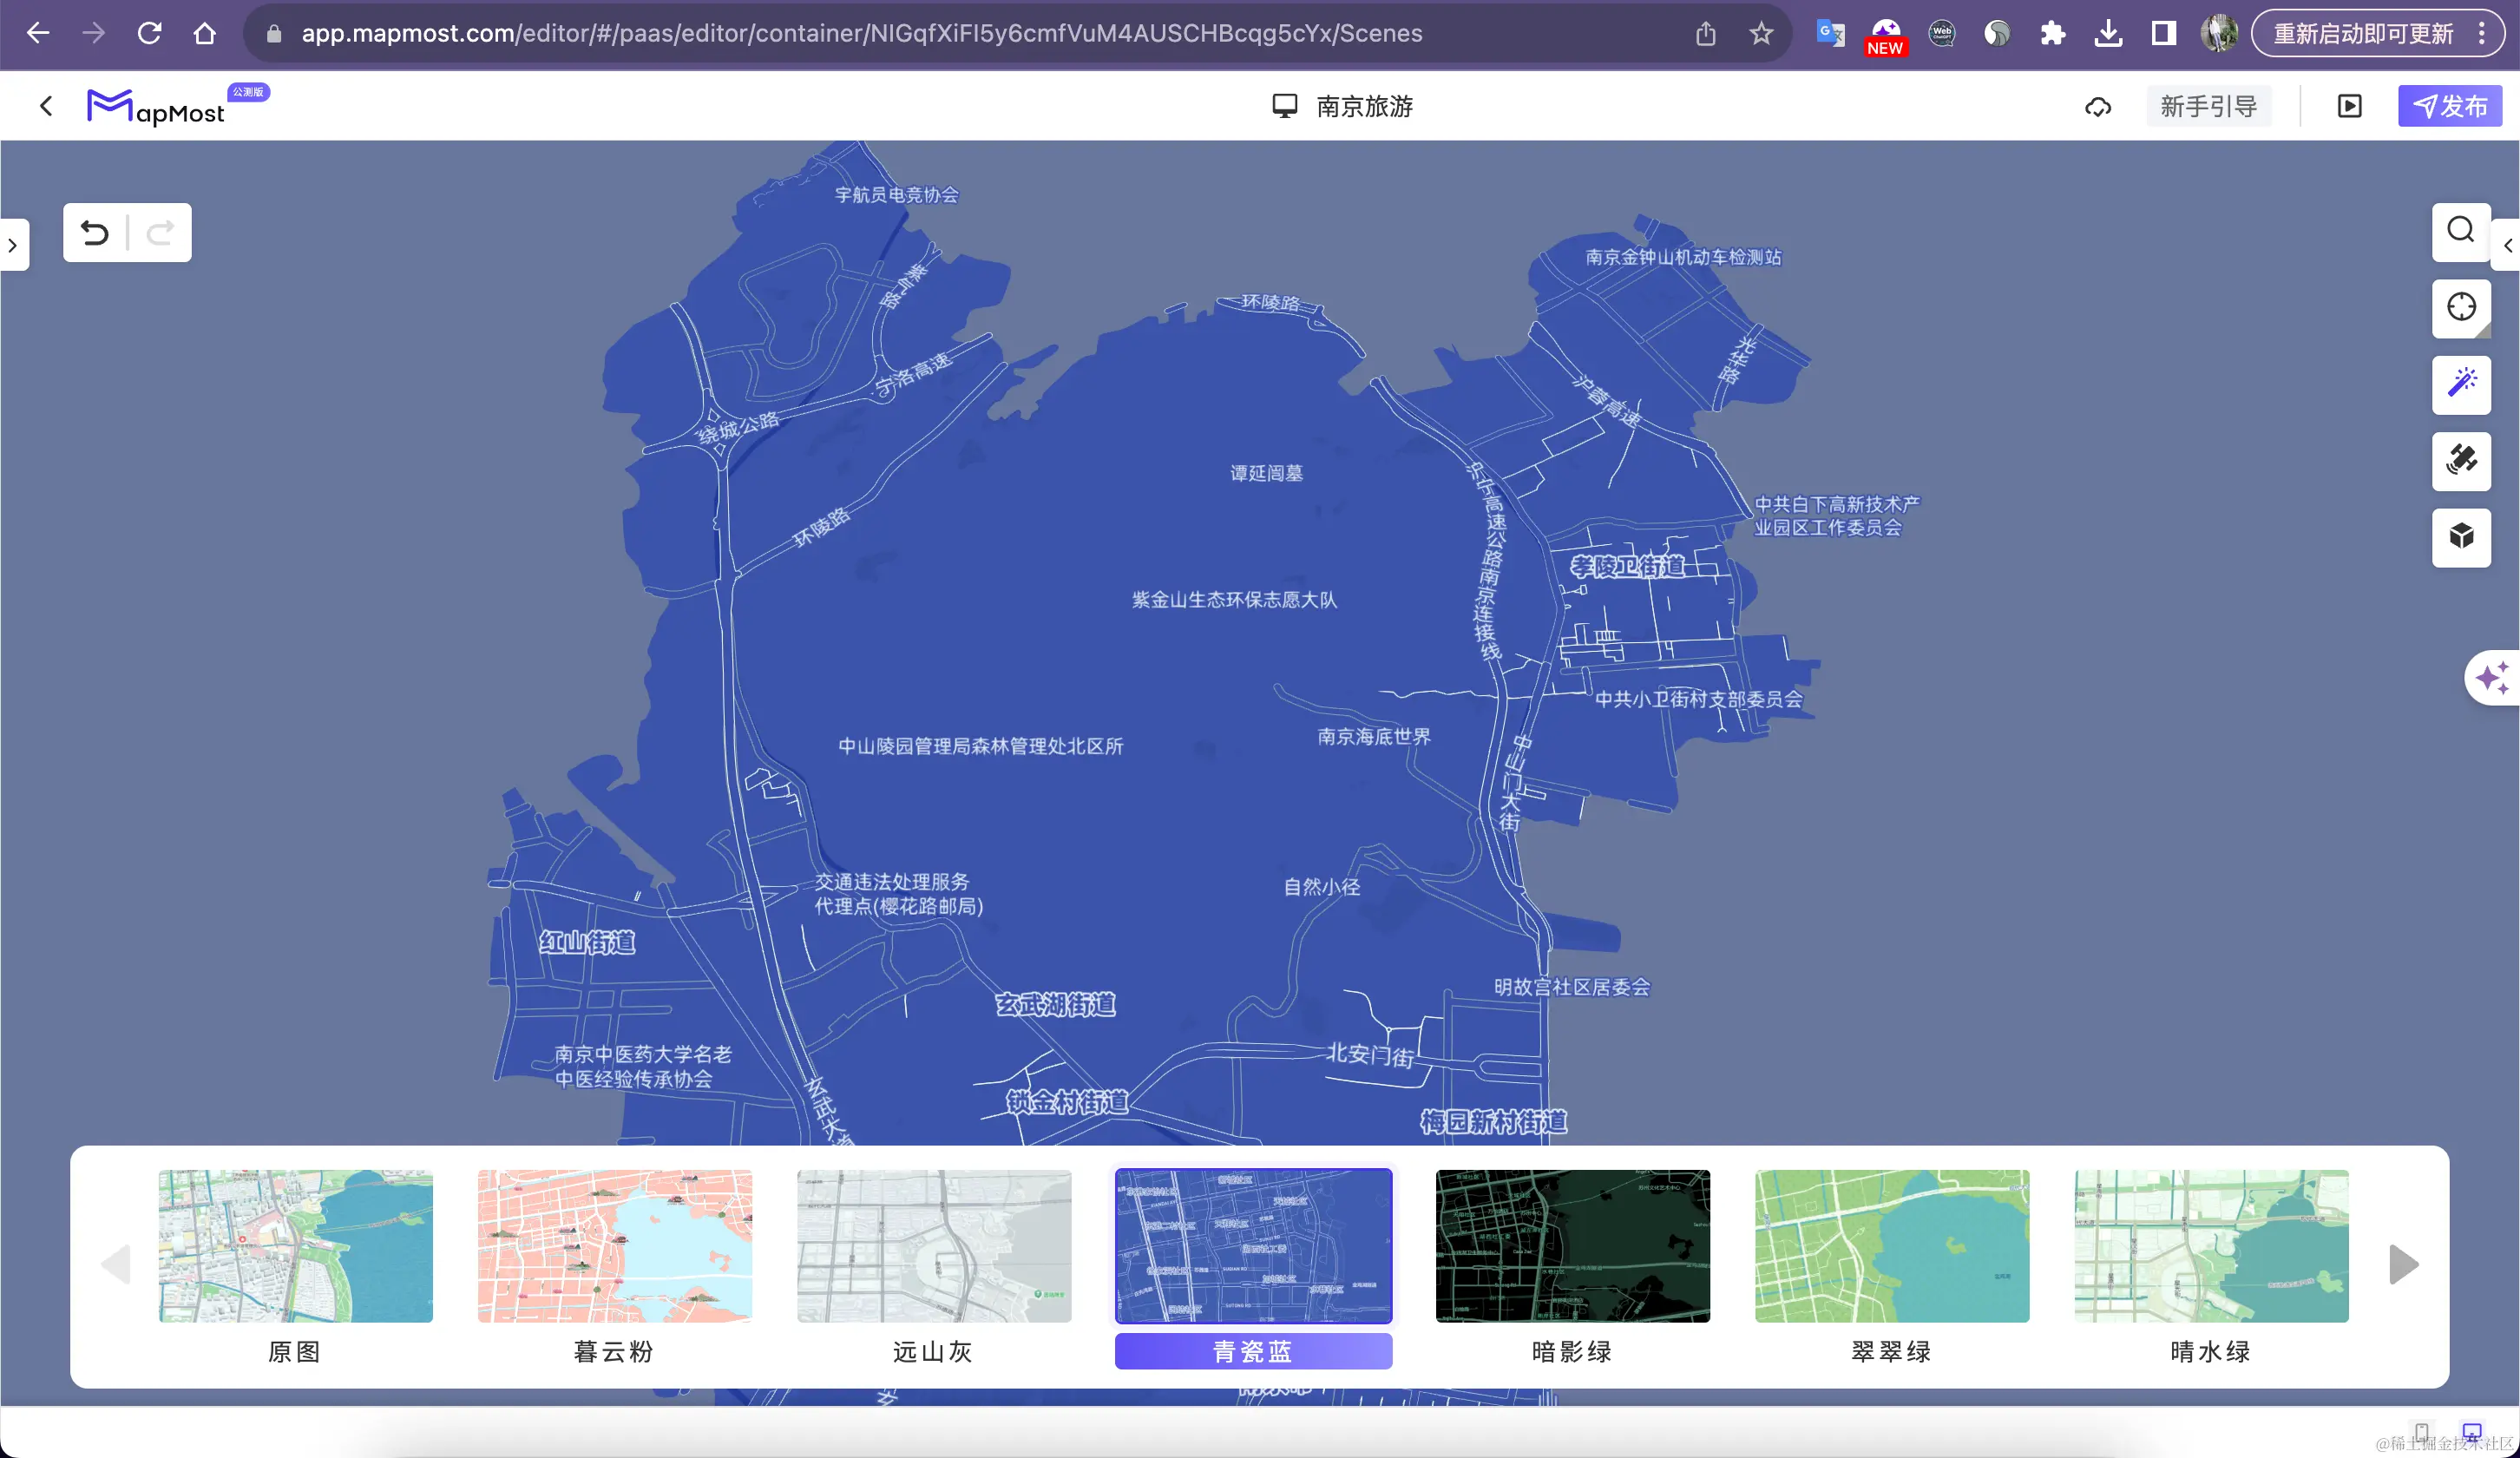Share this page from address bar
This screenshot has height=1458, width=2520.
1706,34
